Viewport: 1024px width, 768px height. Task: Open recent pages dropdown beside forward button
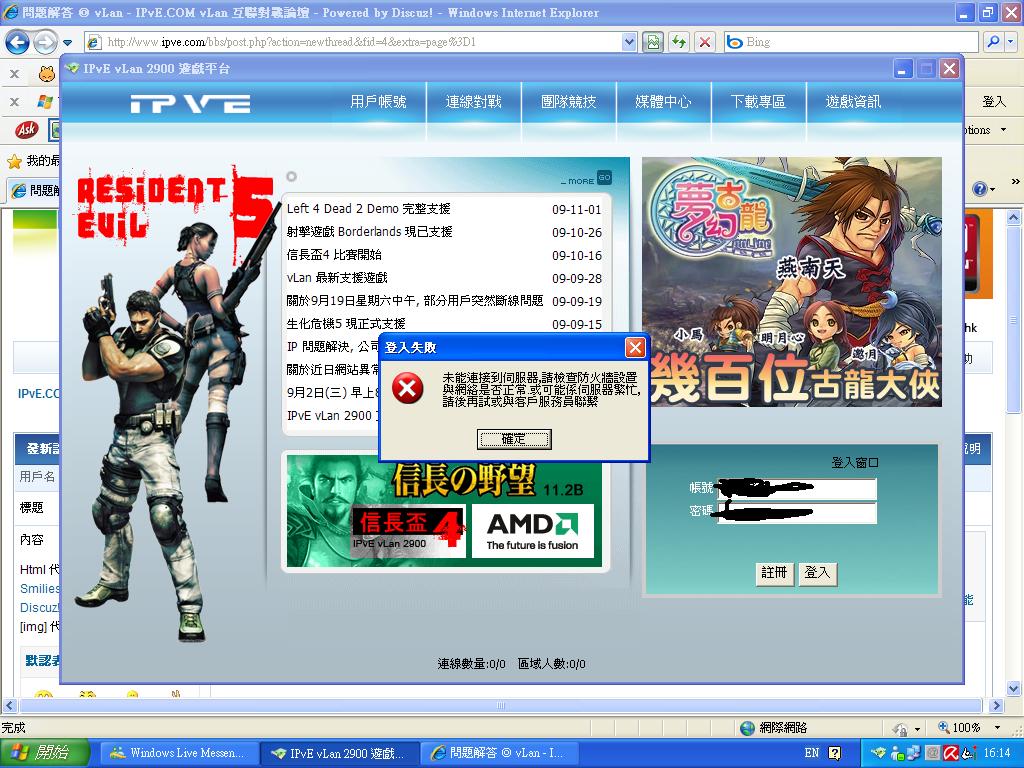[67, 43]
